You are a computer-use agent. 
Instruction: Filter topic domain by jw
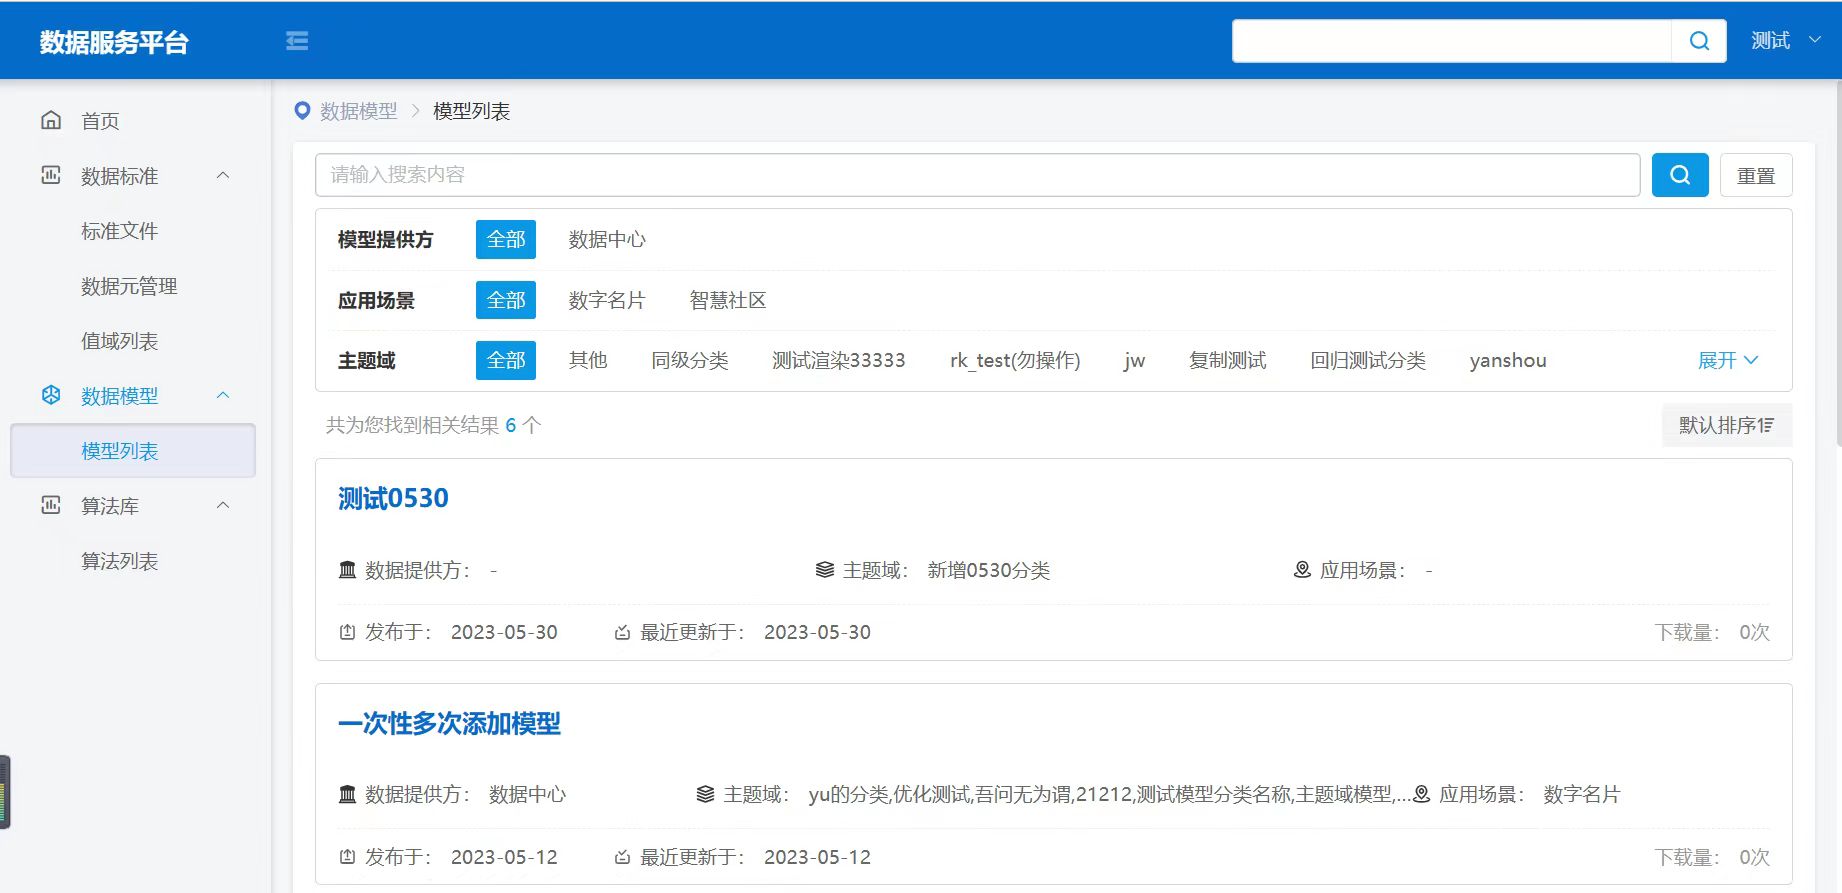(1134, 361)
